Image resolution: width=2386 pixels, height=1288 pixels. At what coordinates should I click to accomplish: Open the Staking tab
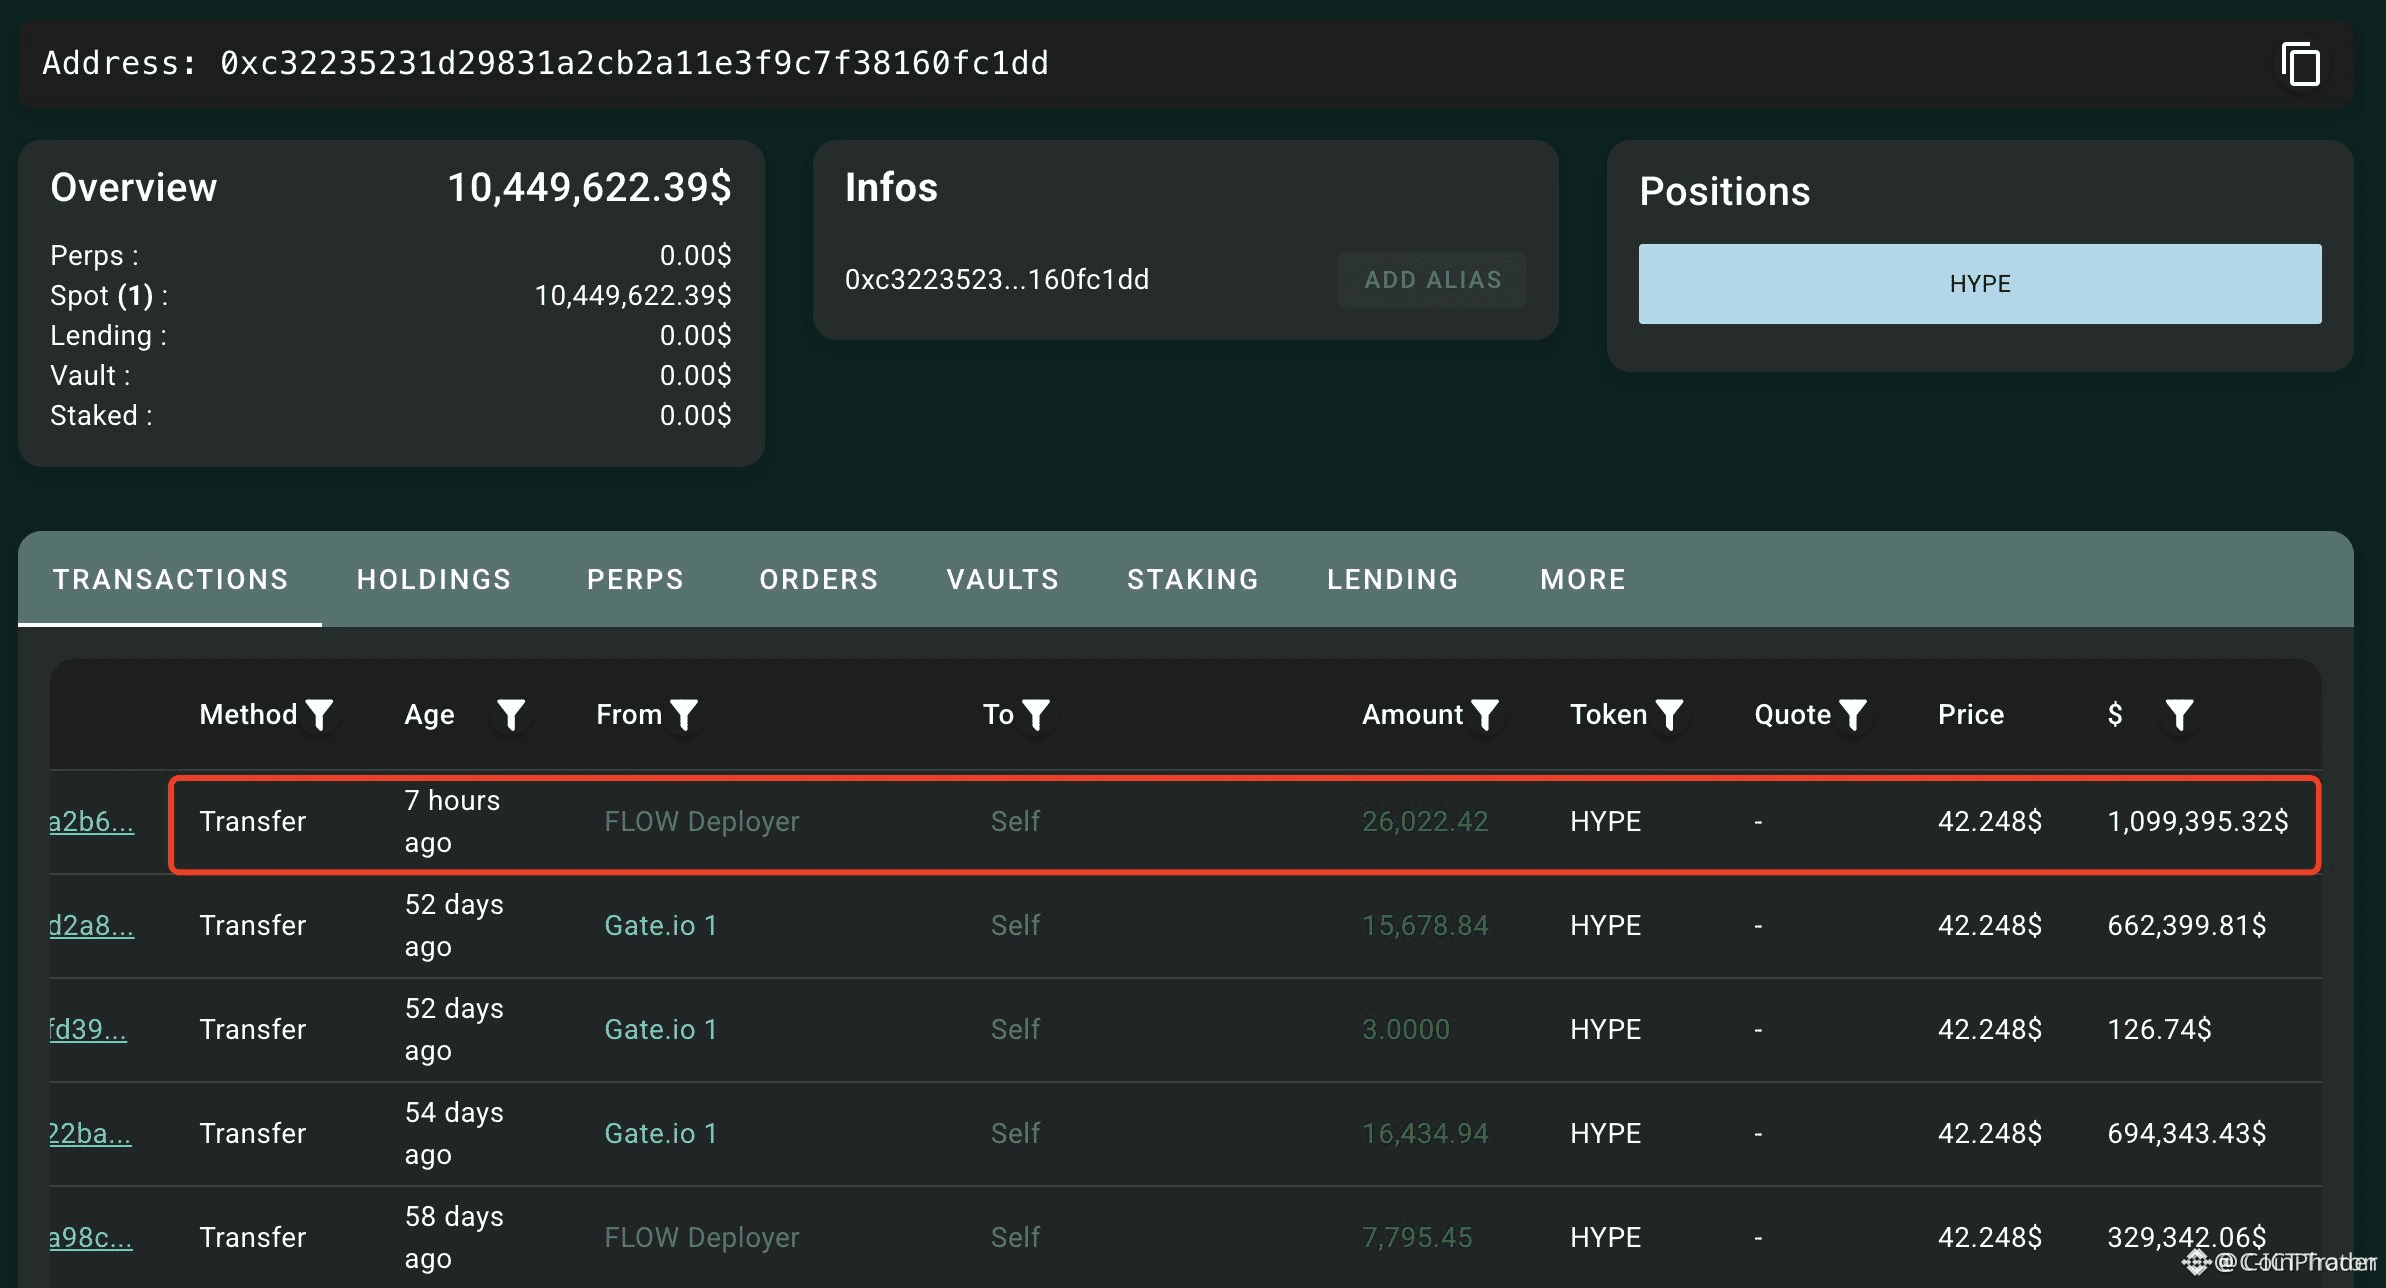(x=1193, y=579)
